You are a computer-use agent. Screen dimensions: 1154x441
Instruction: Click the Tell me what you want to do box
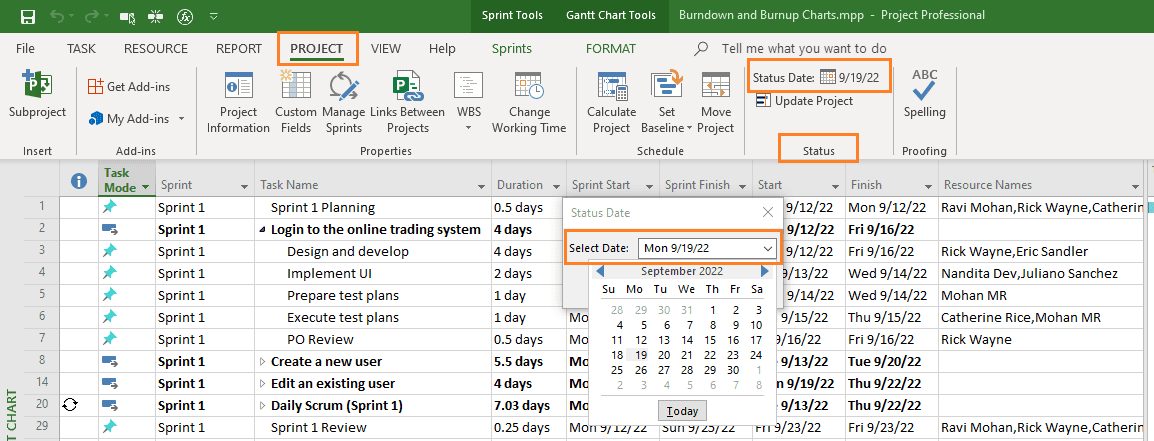click(x=804, y=49)
